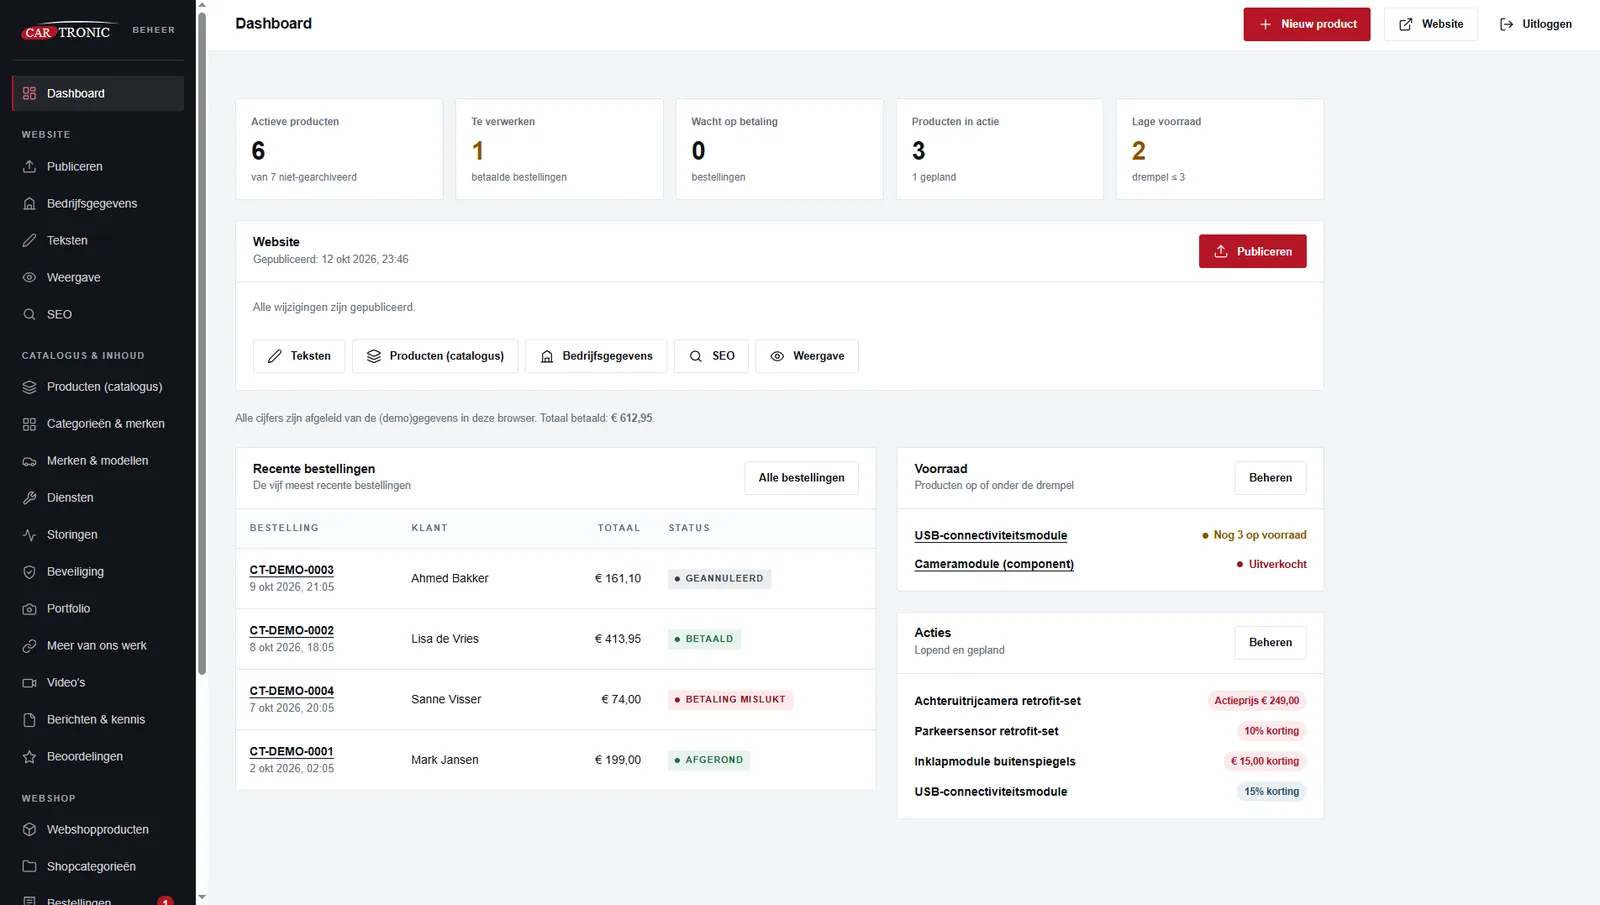Create a new product with Nieuw product
This screenshot has height=905, width=1600.
[1307, 24]
